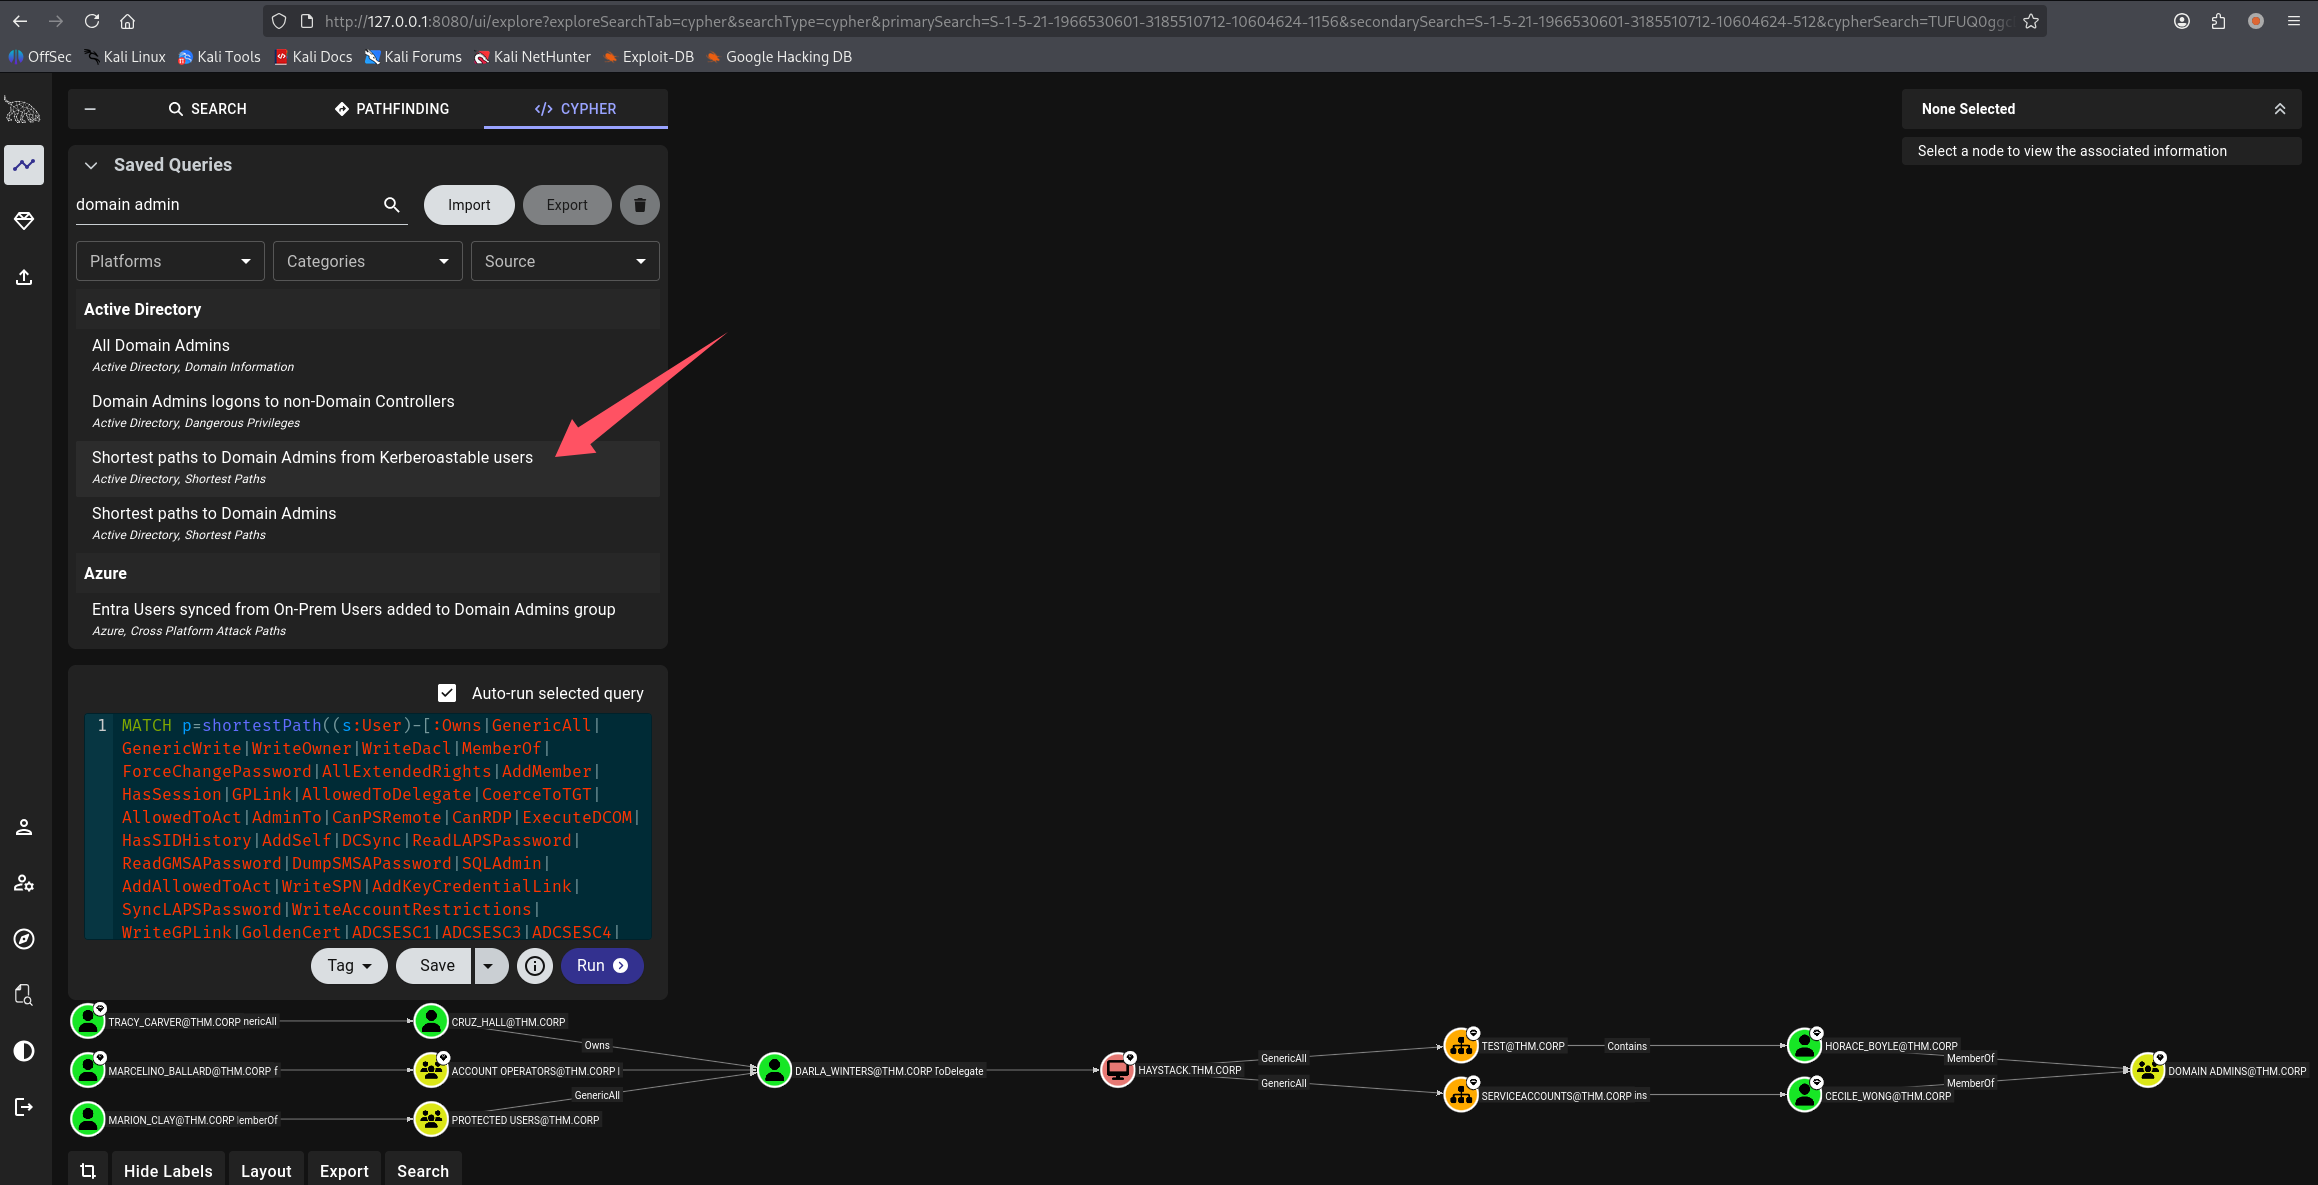
Task: Collapse the Saved Queries section
Action: [x=91, y=165]
